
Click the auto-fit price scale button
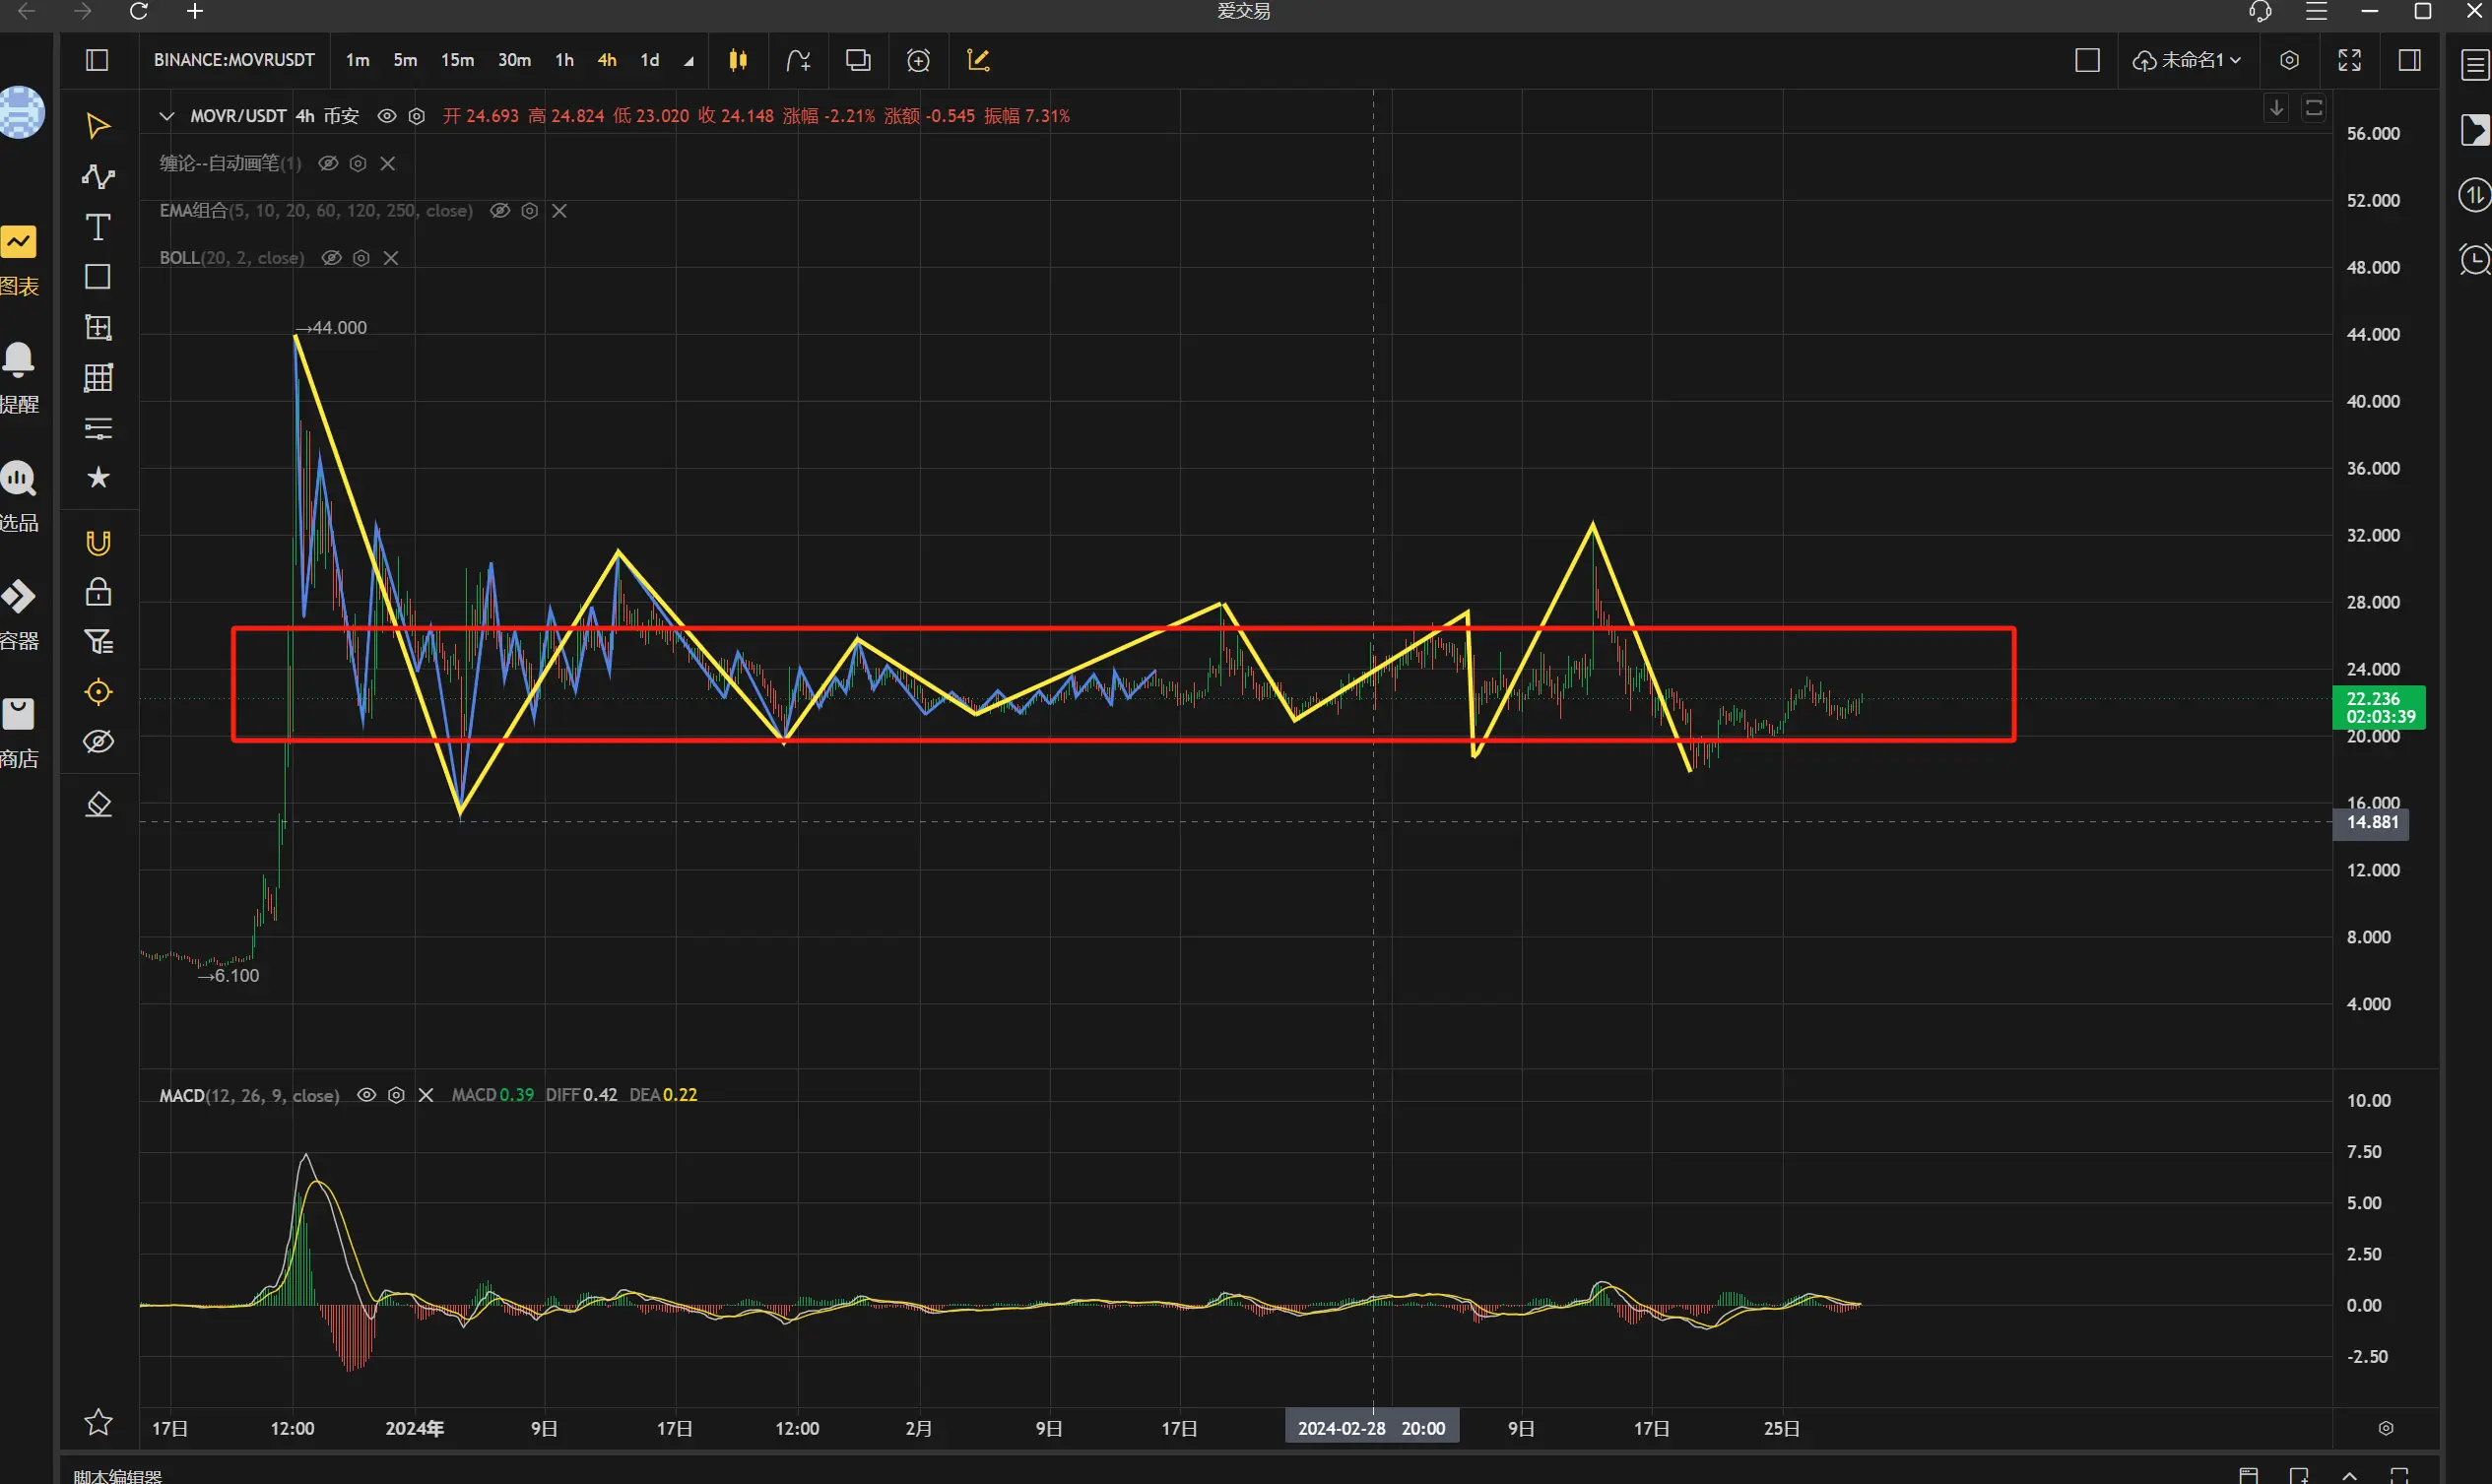pyautogui.click(x=2314, y=108)
